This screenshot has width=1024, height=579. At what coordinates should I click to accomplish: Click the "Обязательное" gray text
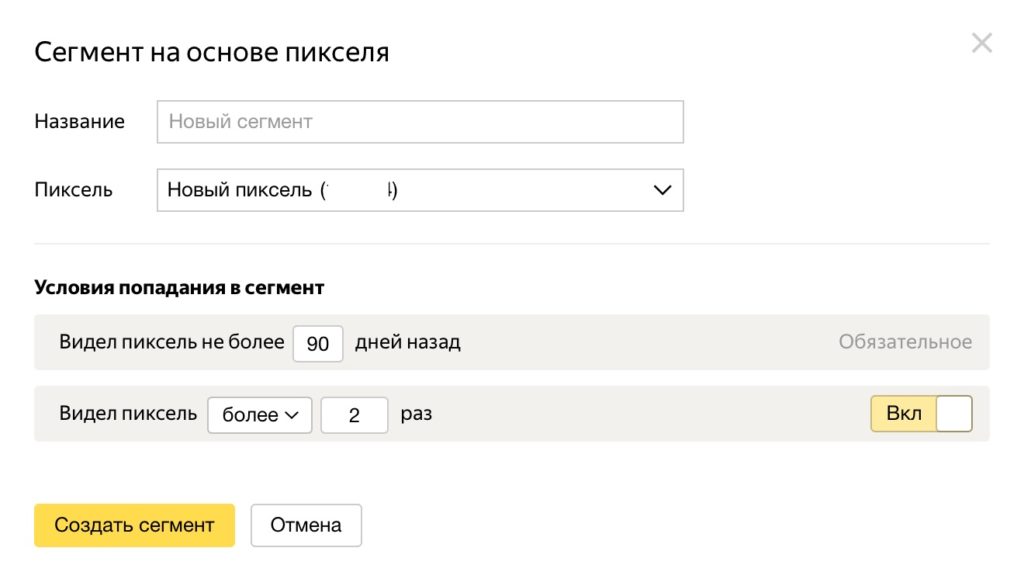(905, 343)
